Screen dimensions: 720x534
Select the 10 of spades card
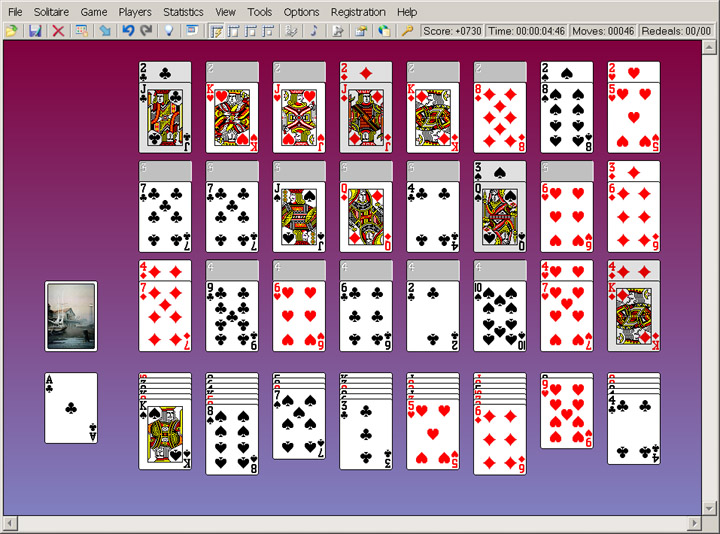coord(500,316)
